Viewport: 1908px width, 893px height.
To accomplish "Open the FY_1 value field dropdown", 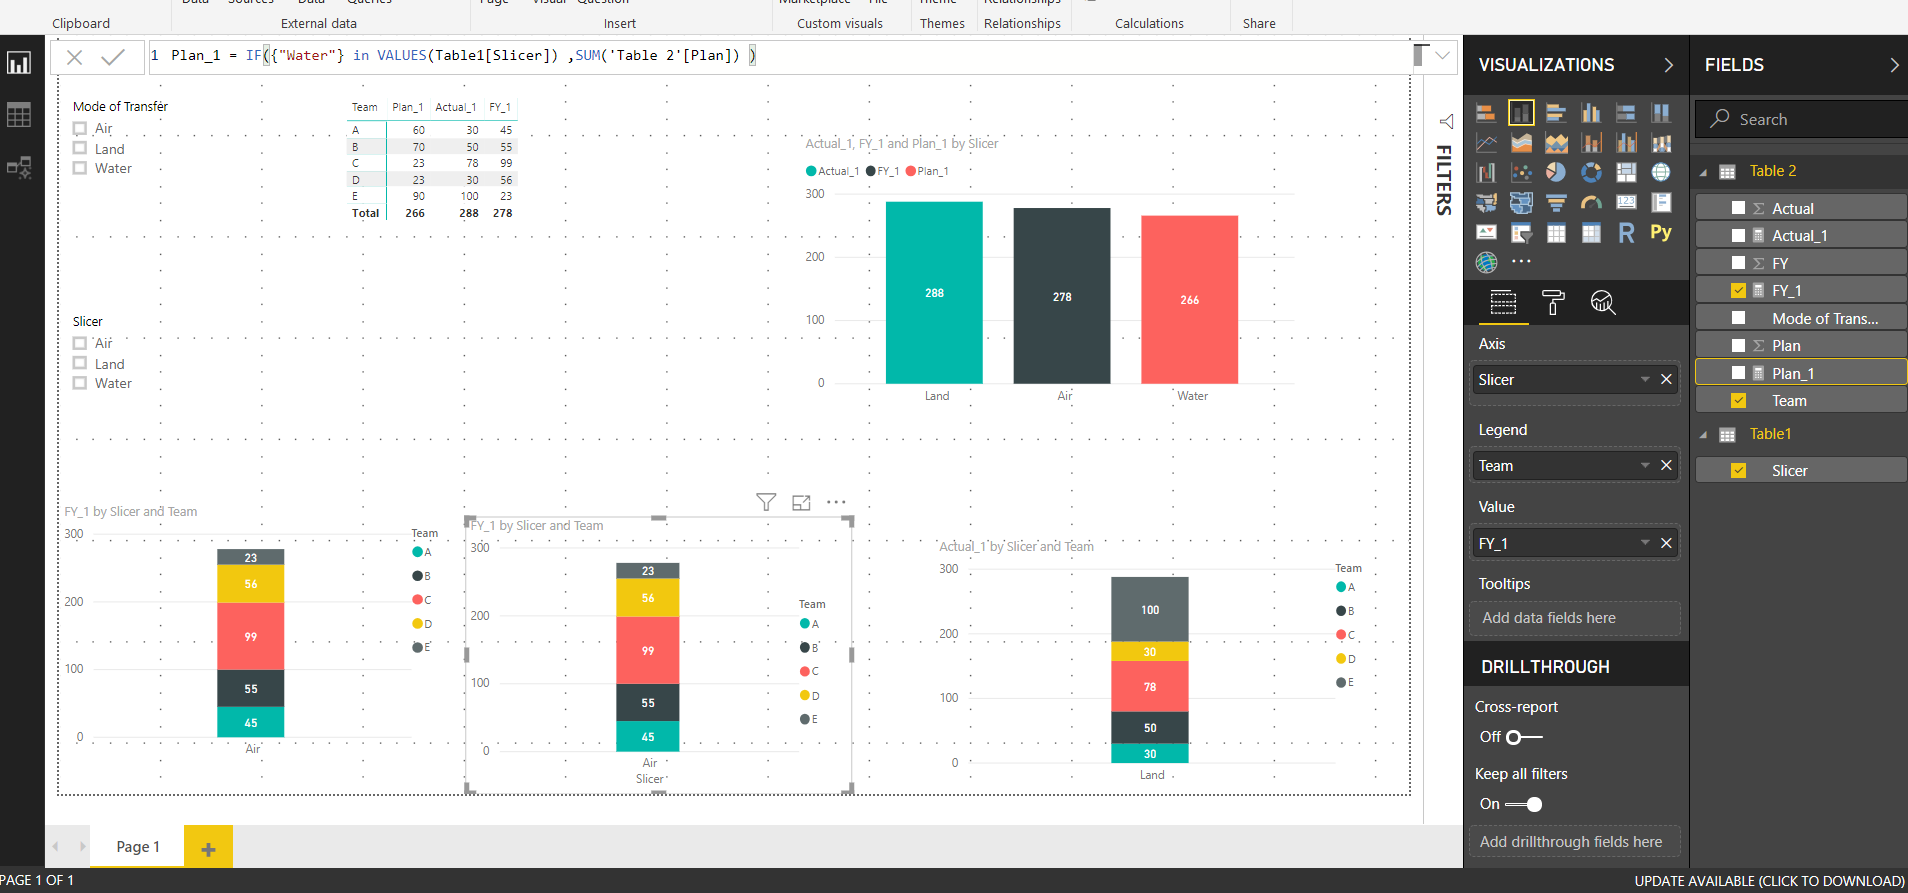I will (x=1645, y=543).
